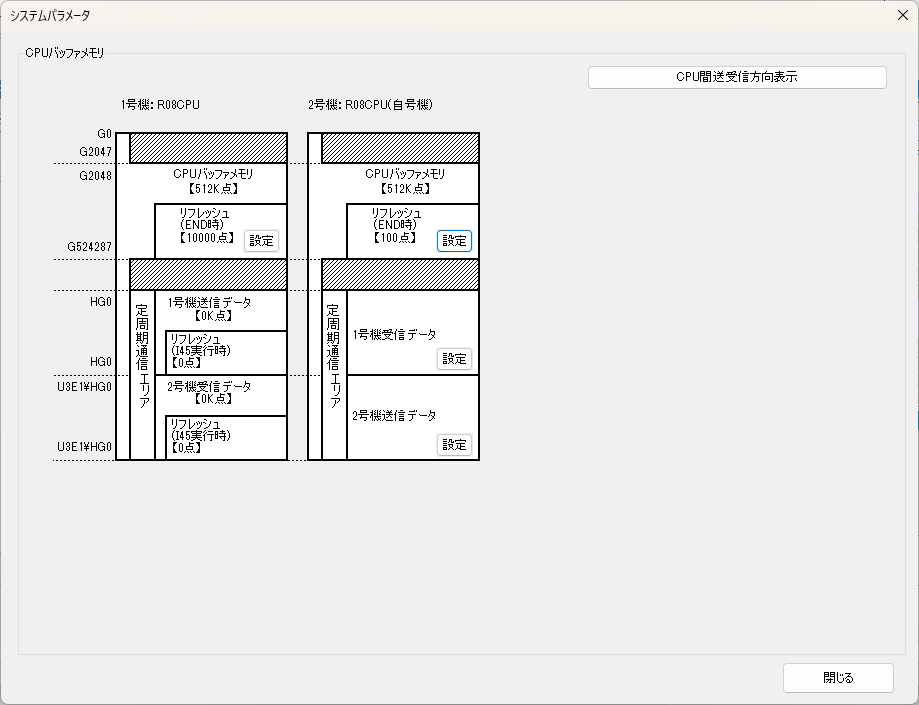Click the G524287 address label
The height and width of the screenshot is (705, 919).
point(89,246)
